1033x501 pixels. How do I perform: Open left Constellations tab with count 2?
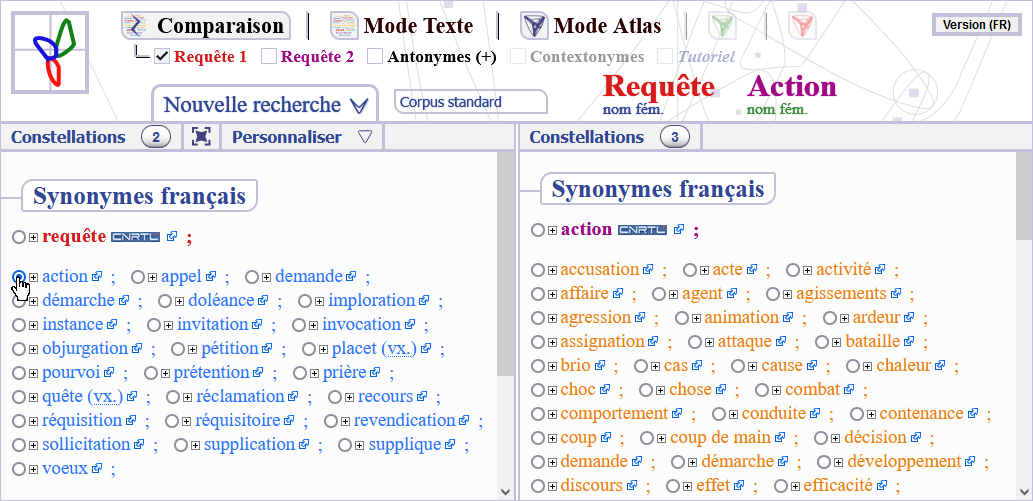[x=90, y=137]
